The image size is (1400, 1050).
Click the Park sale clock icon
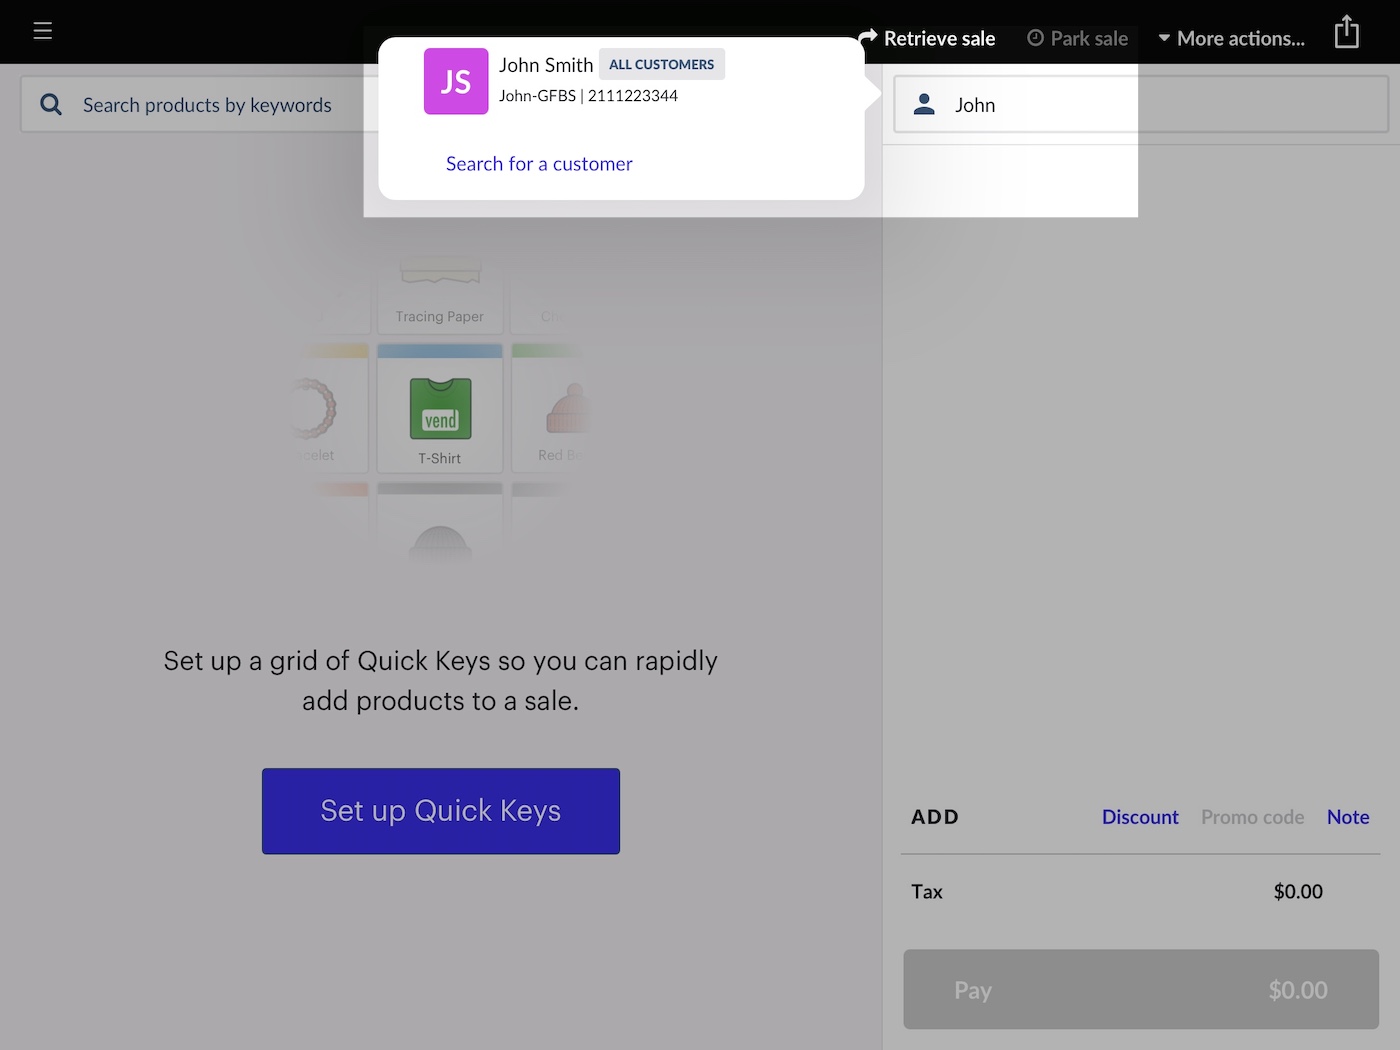1036,38
